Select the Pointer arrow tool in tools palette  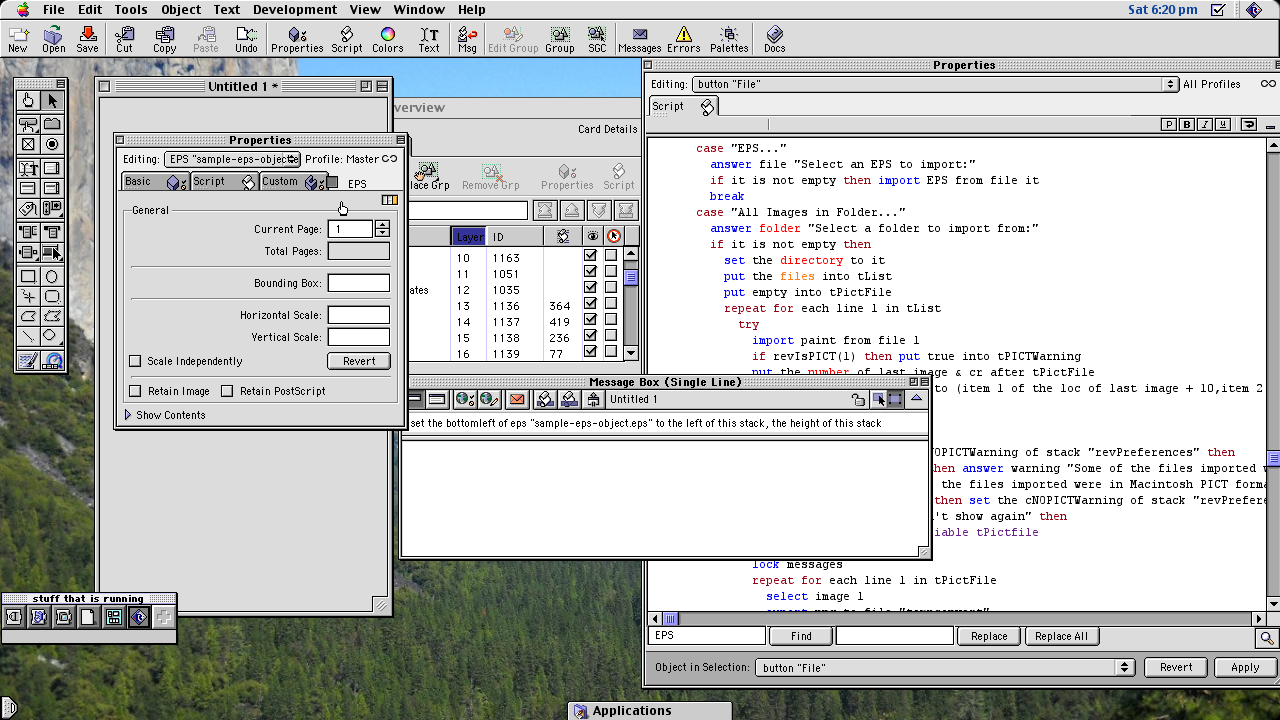52,100
